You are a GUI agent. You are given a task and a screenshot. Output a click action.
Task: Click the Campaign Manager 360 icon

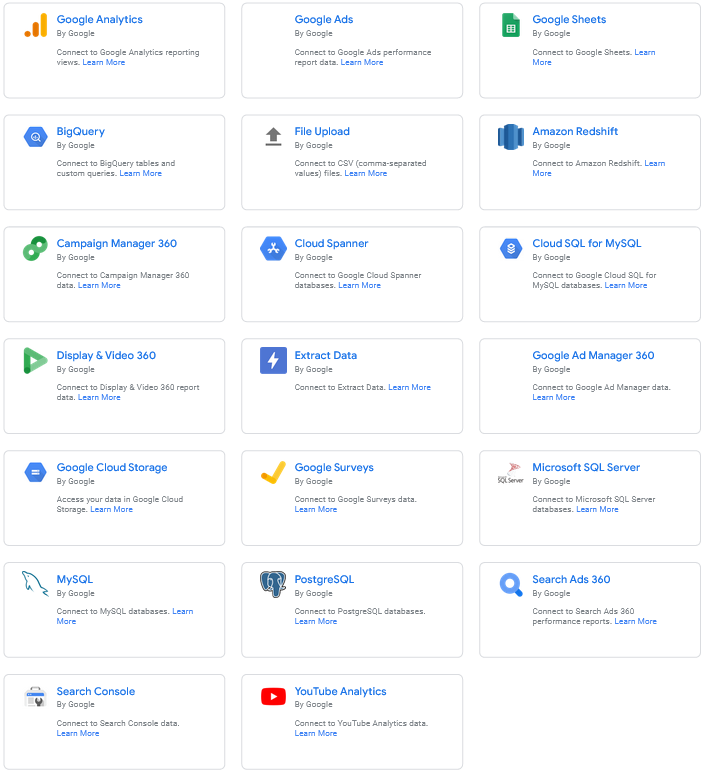pyautogui.click(x=35, y=249)
